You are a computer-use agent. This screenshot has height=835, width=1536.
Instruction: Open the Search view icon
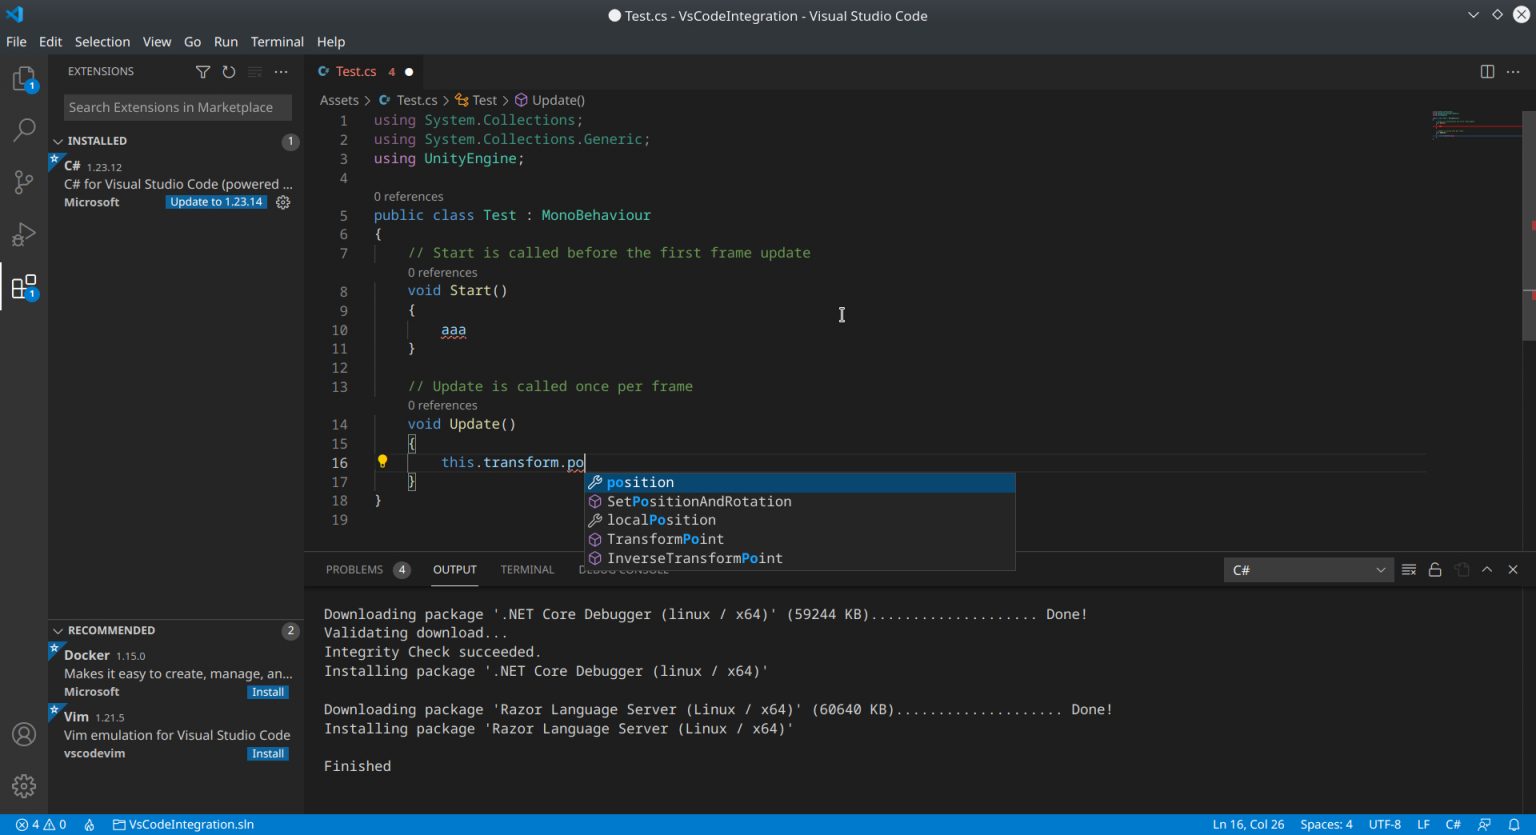pyautogui.click(x=24, y=130)
